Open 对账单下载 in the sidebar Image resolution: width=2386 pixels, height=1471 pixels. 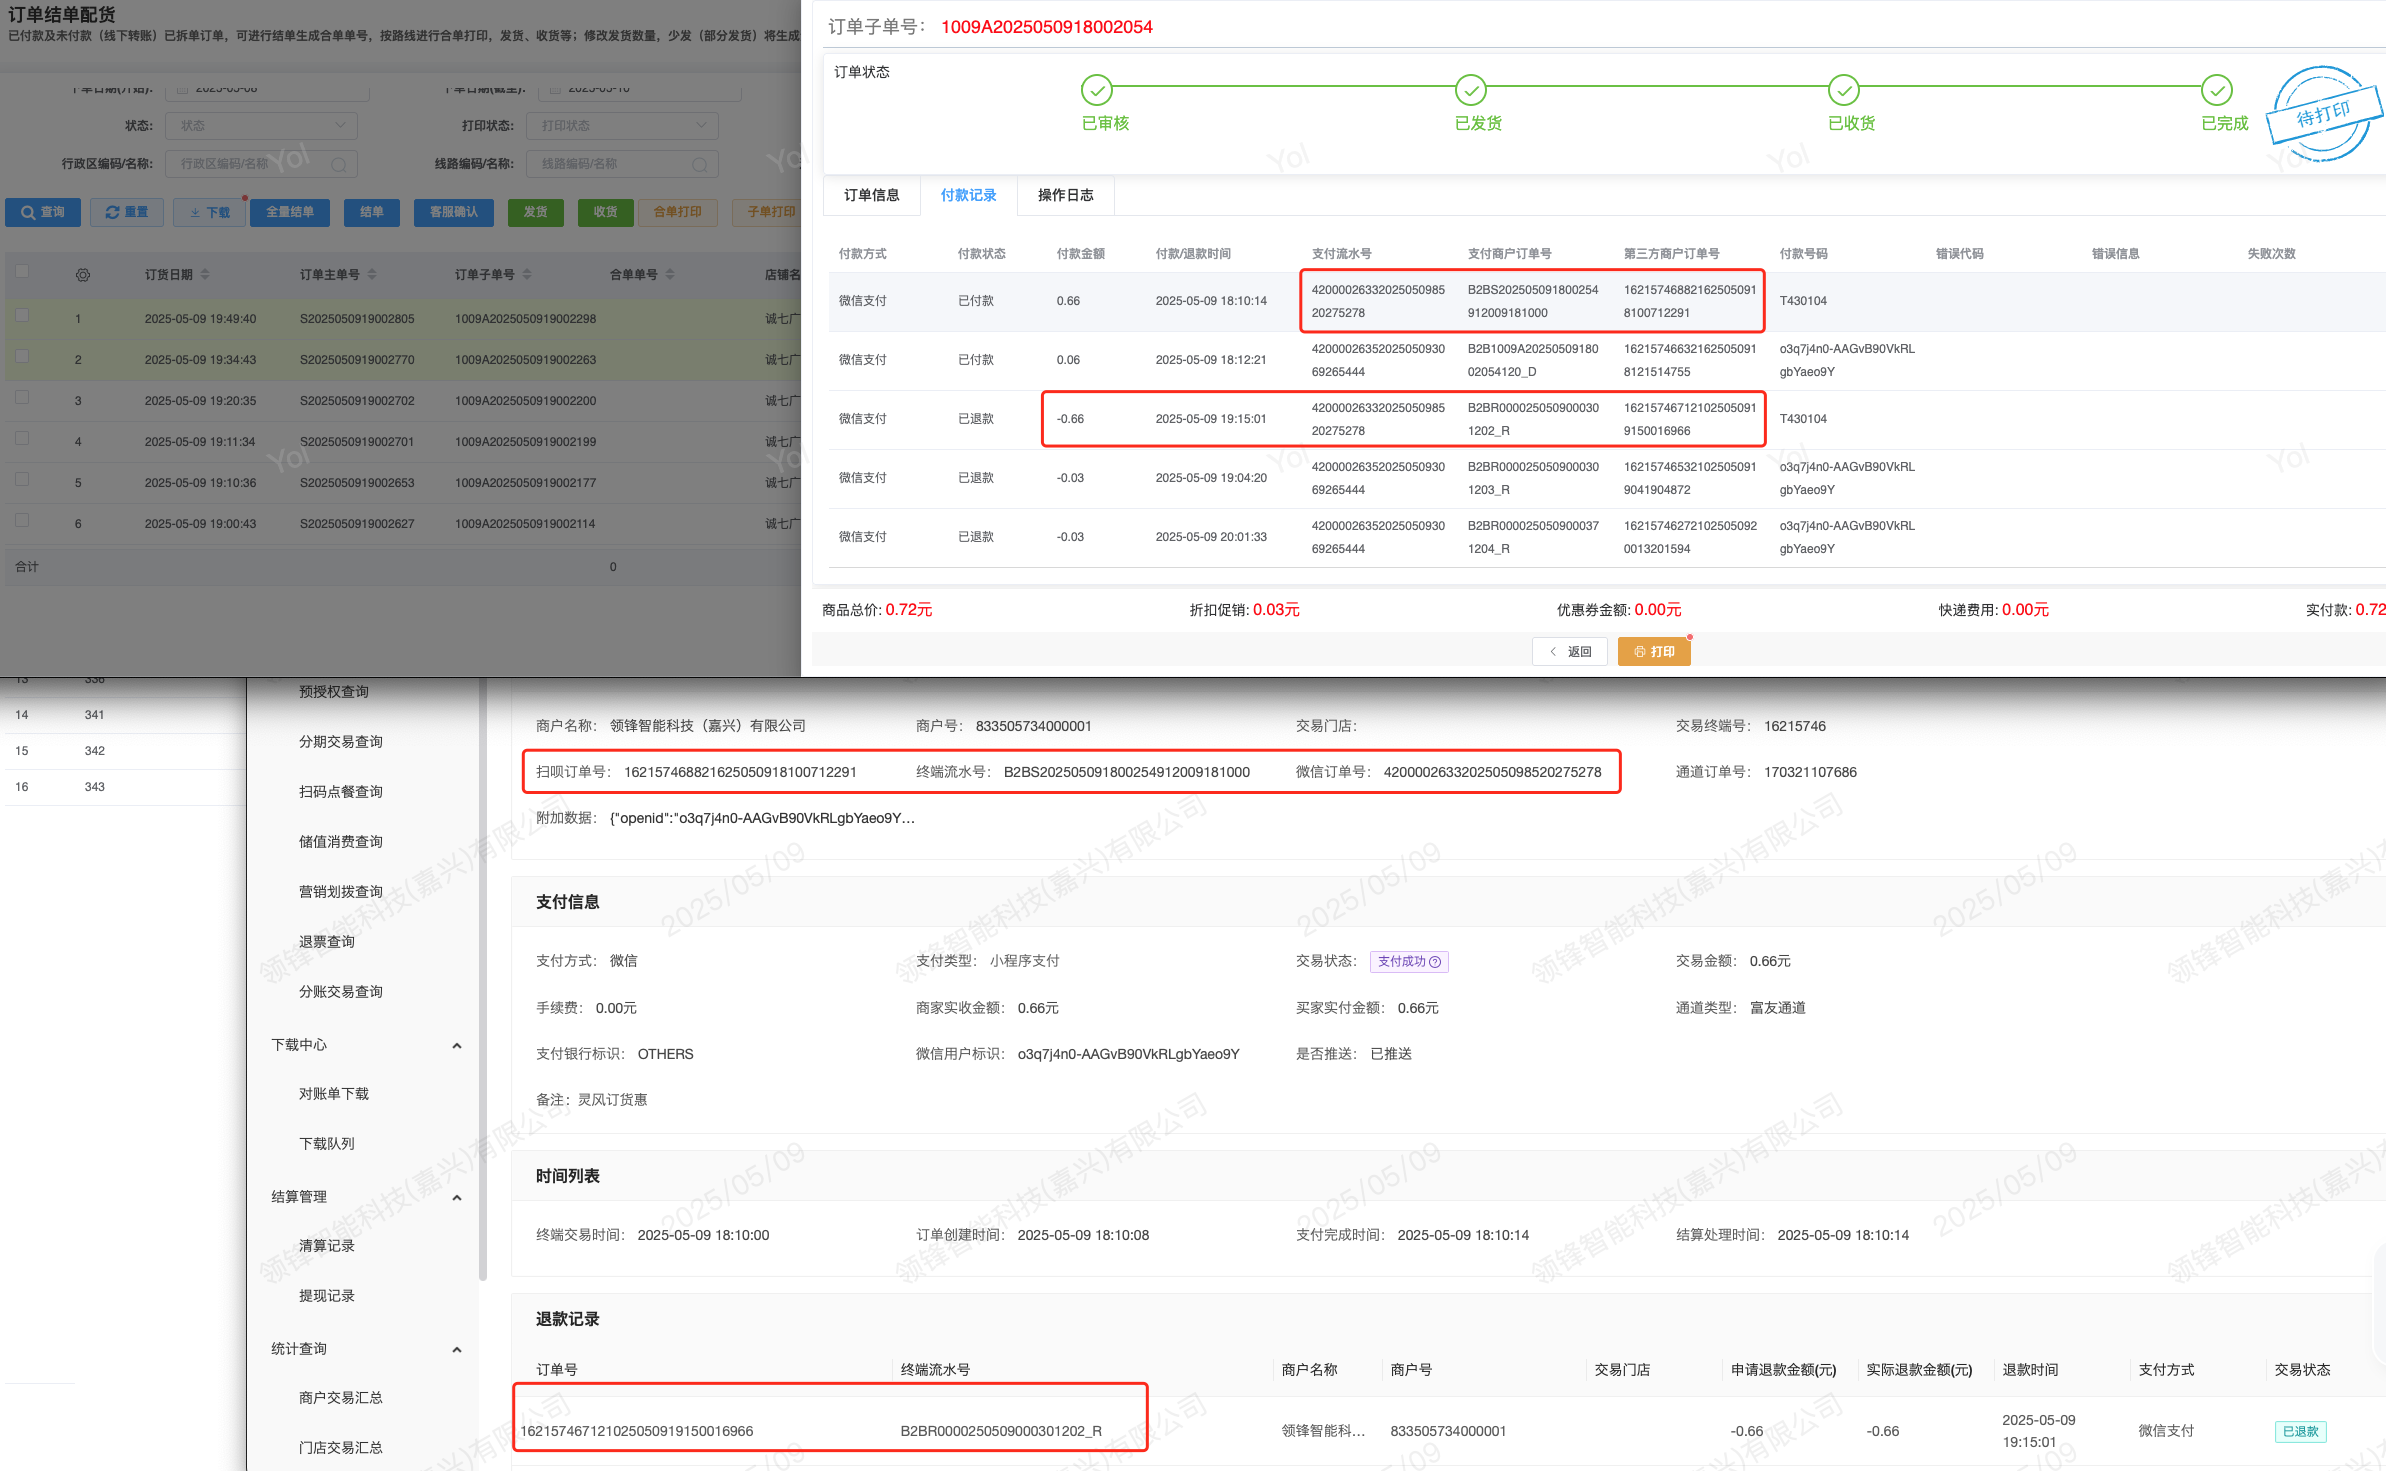coord(333,1094)
